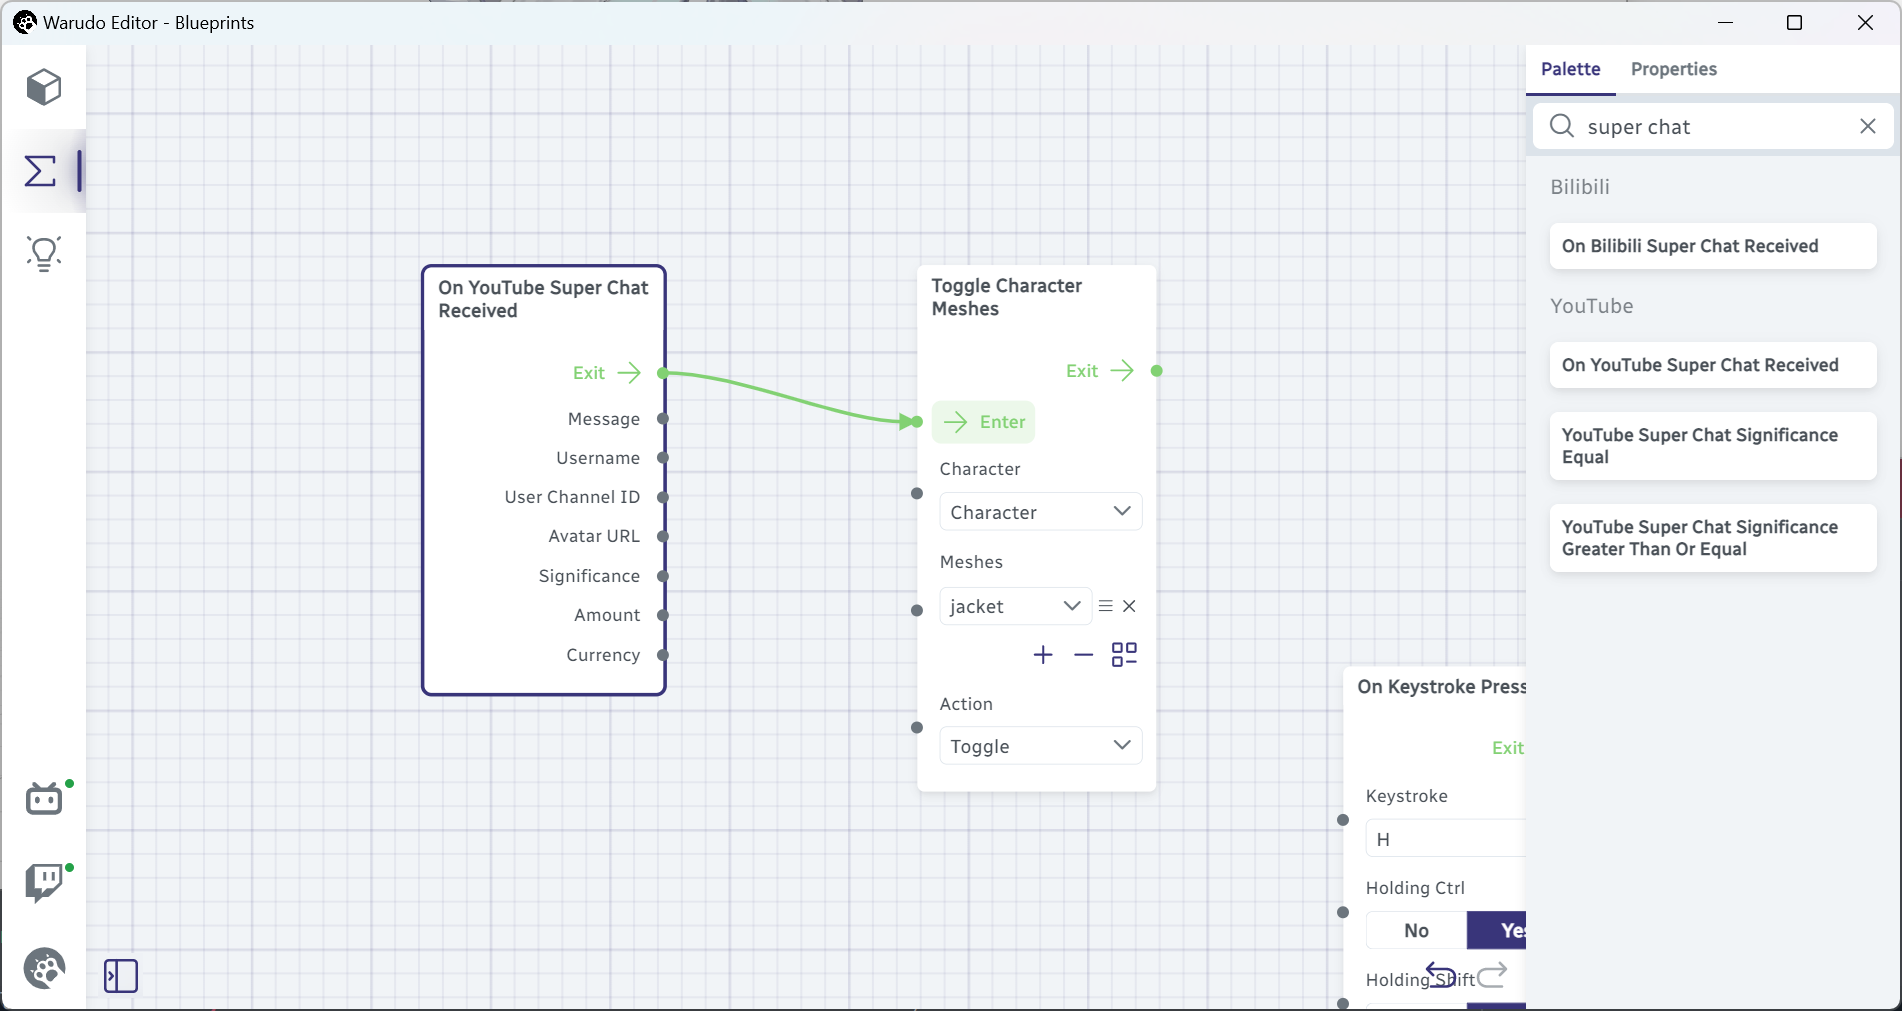Click the grid icon below meshes
This screenshot has width=1902, height=1011.
coord(1124,654)
